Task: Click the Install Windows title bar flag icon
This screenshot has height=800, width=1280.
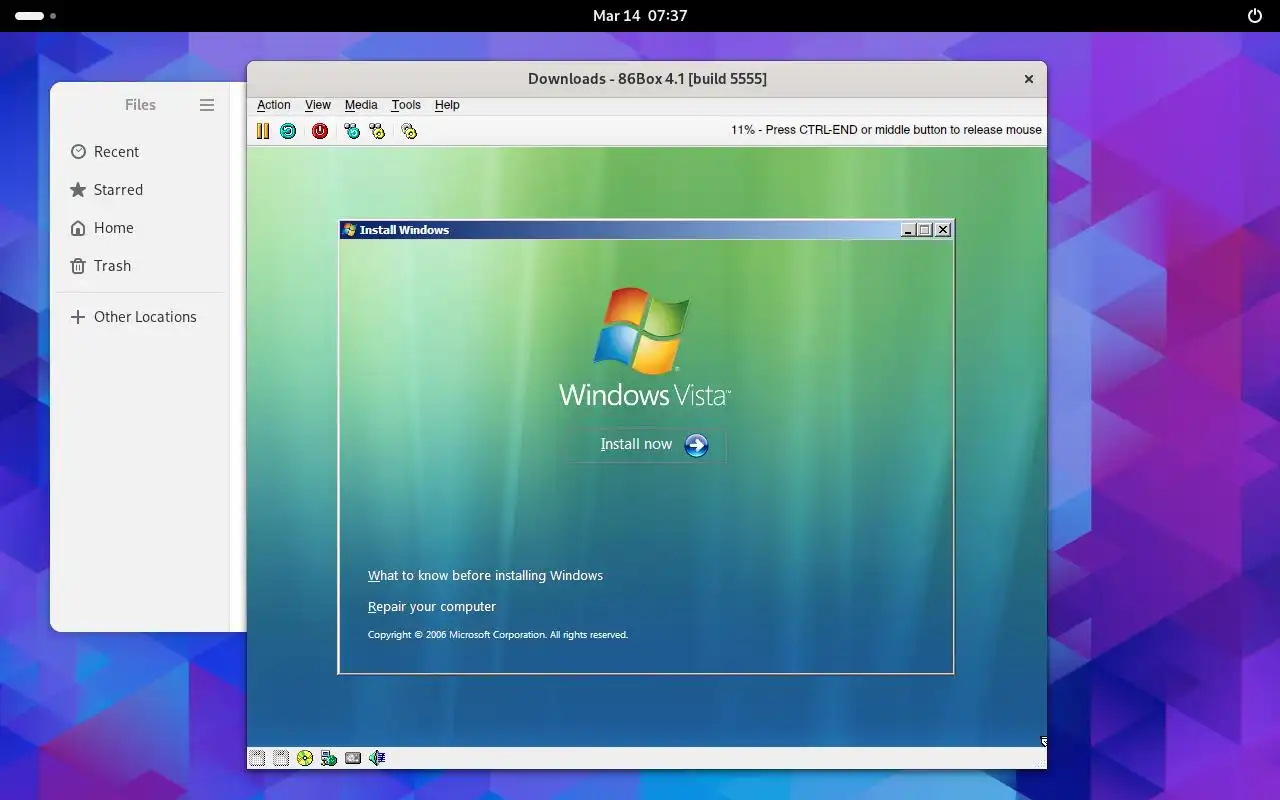Action: 349,230
